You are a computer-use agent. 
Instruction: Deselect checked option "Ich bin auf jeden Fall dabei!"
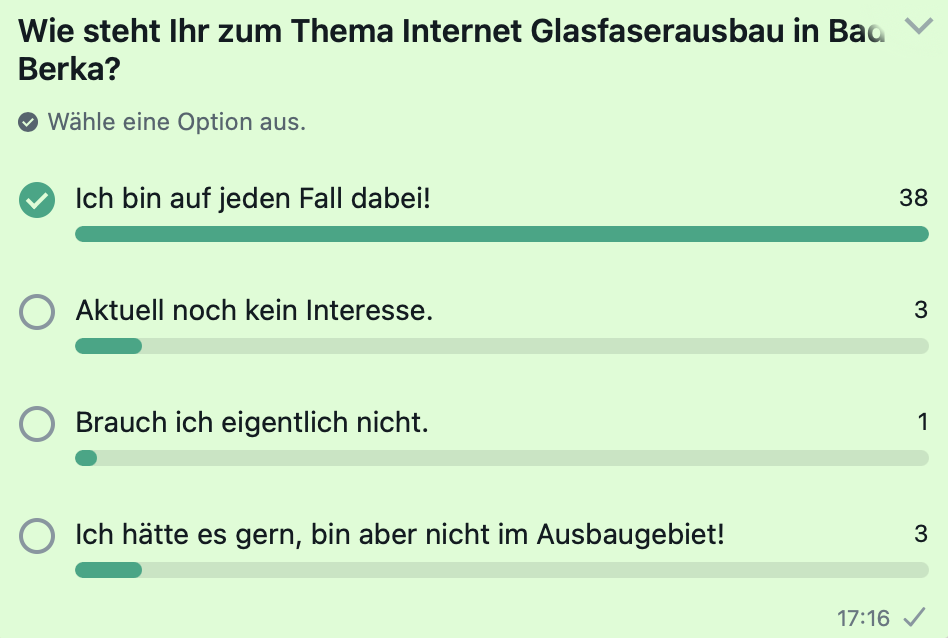click(x=37, y=200)
